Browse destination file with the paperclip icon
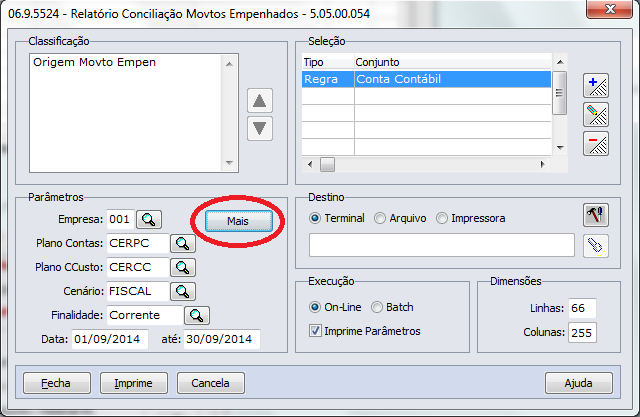The width and height of the screenshot is (640, 417). [x=596, y=246]
